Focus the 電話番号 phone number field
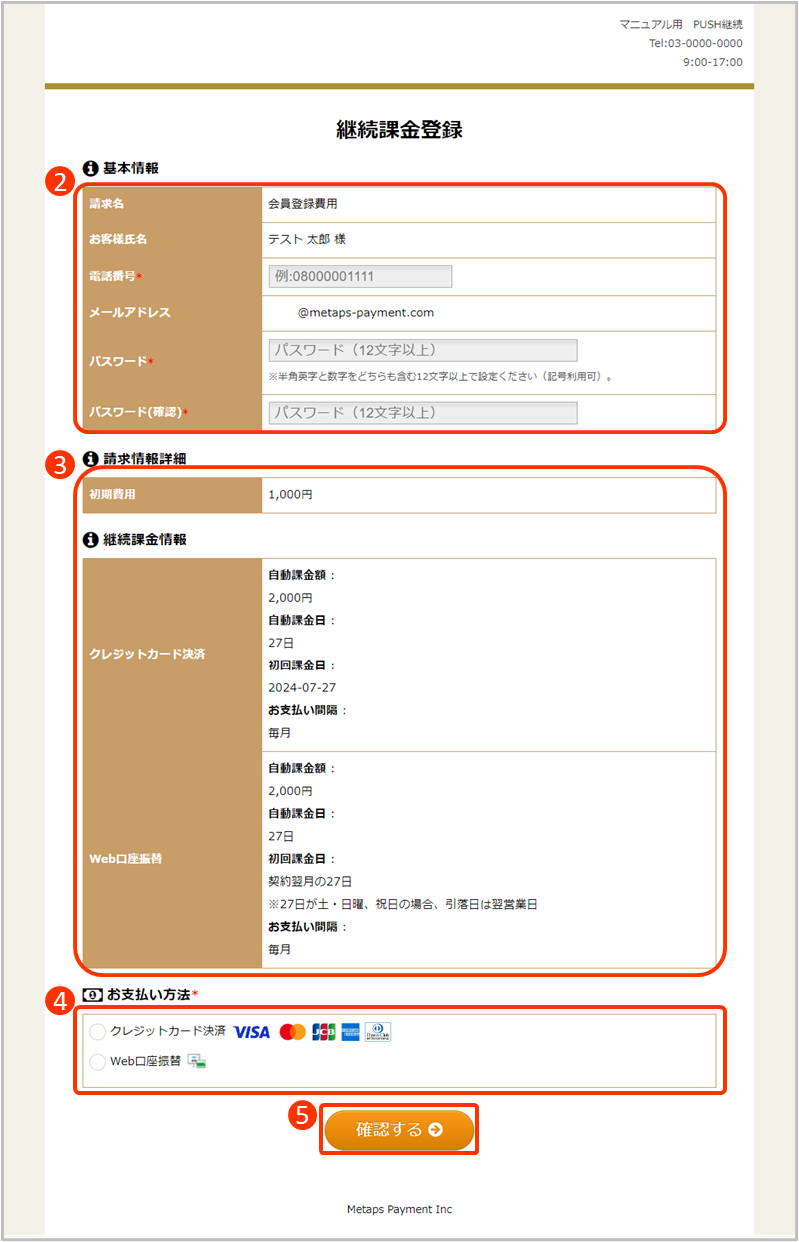 (x=360, y=276)
